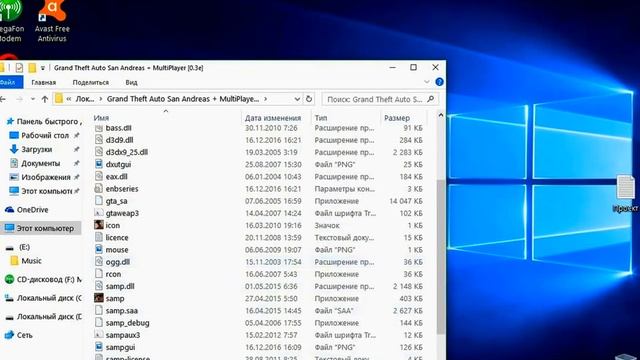Switch to the Главная ribbon tab
This screenshot has width=640, height=360.
(x=44, y=82)
